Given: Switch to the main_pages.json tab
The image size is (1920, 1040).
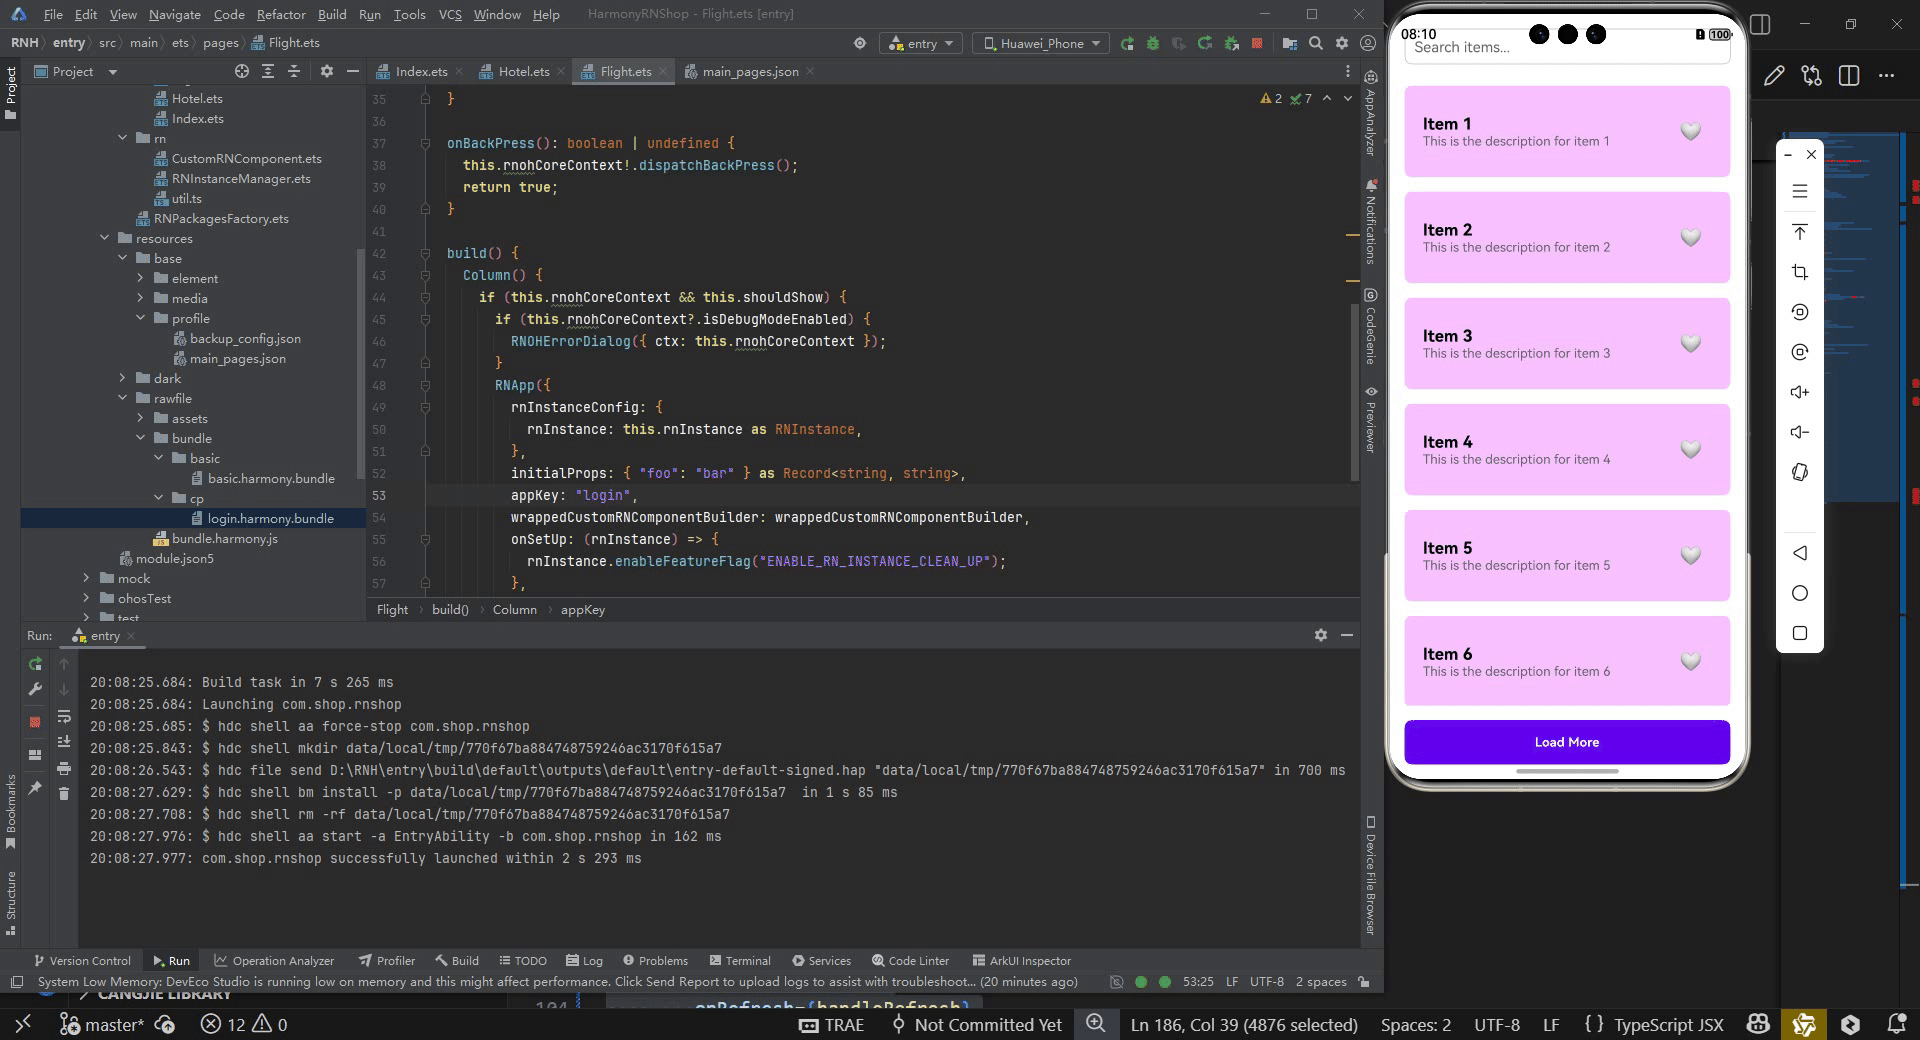Looking at the screenshot, I should (750, 71).
